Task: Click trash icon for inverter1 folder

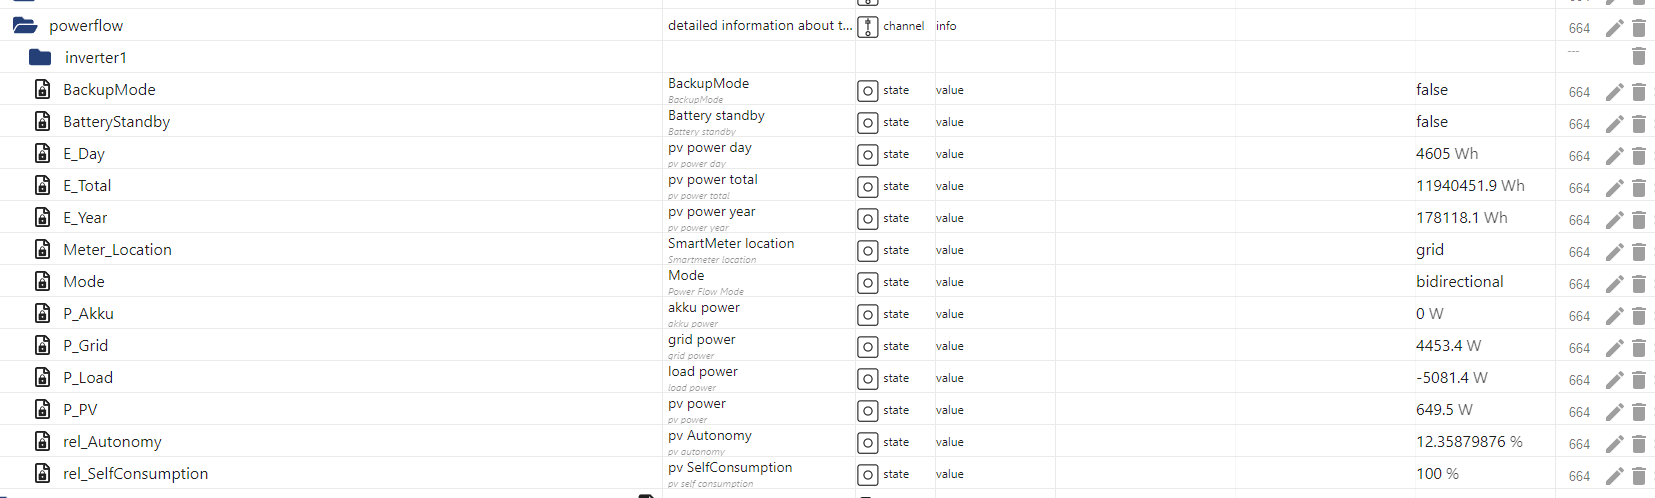Action: point(1639,57)
